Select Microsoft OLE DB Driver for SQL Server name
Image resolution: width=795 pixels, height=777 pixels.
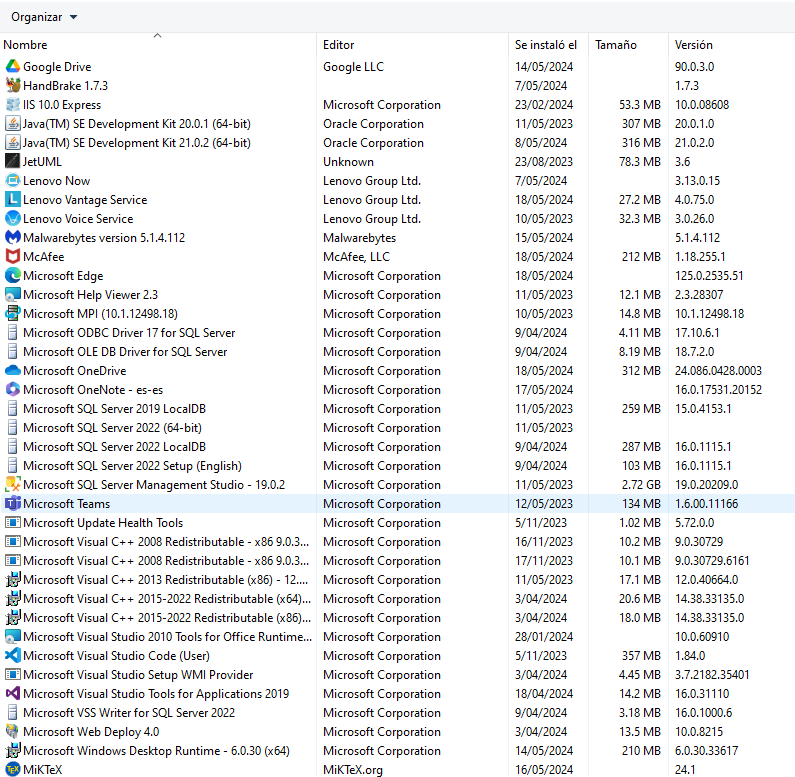[125, 351]
